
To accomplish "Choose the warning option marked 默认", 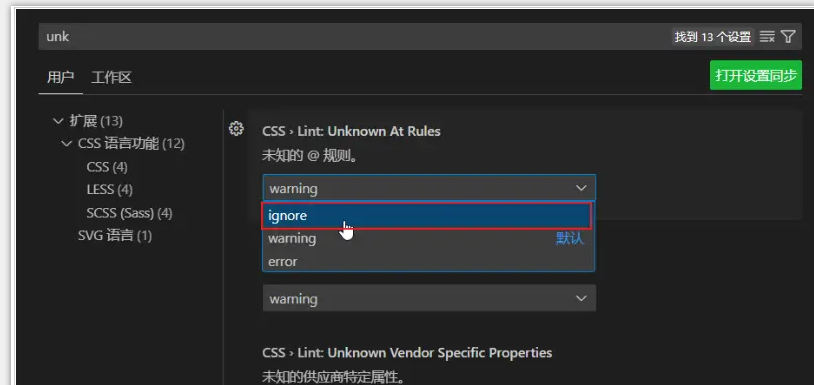I will (428, 239).
